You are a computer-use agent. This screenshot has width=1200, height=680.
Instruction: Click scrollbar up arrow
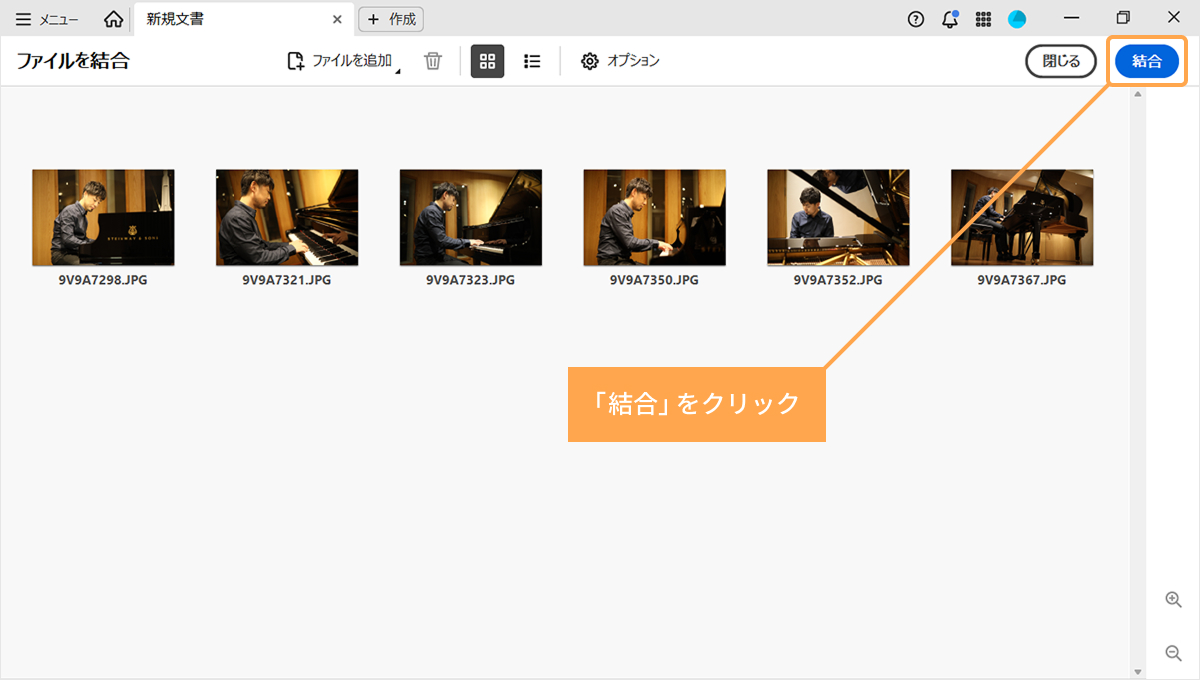click(x=1137, y=94)
